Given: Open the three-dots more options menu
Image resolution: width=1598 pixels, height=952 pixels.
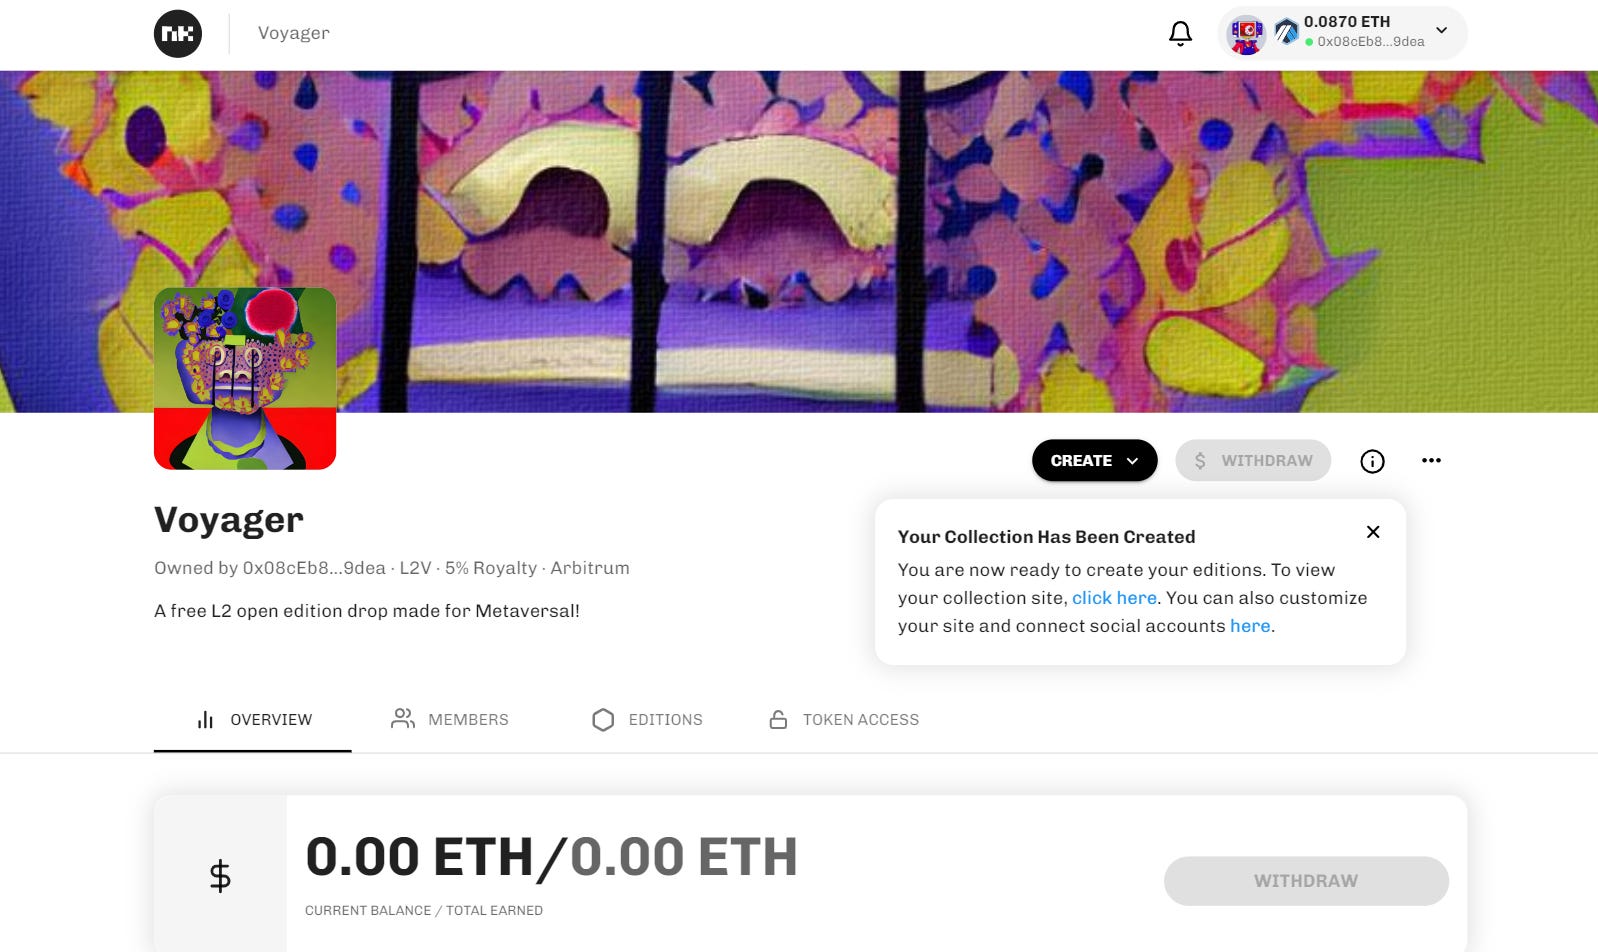Looking at the screenshot, I should [x=1431, y=460].
